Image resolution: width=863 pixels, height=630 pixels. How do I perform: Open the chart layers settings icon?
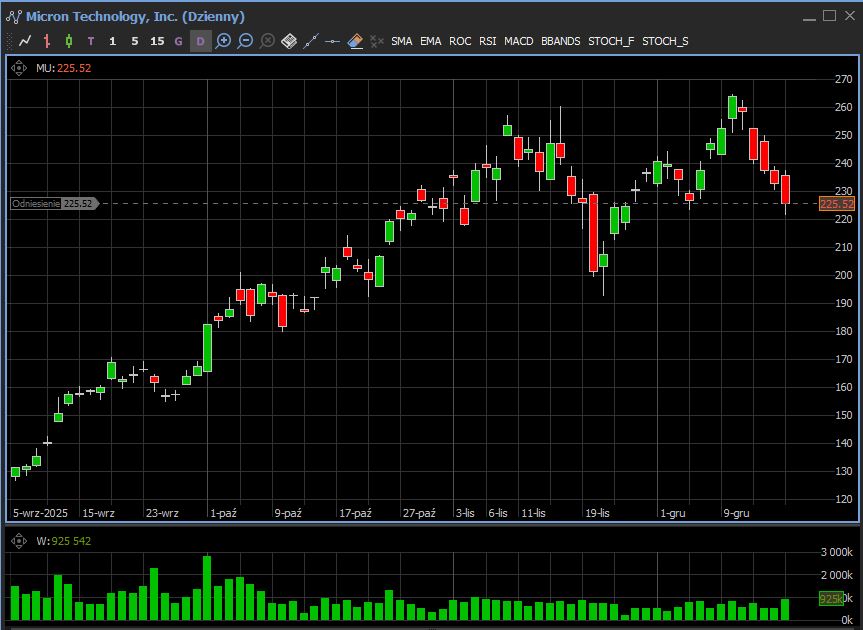(289, 41)
